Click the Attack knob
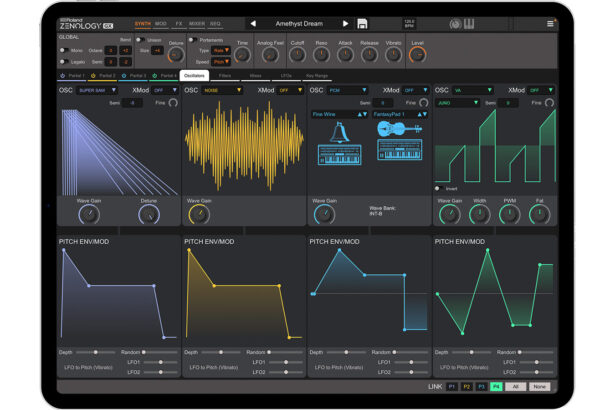 pos(345,55)
